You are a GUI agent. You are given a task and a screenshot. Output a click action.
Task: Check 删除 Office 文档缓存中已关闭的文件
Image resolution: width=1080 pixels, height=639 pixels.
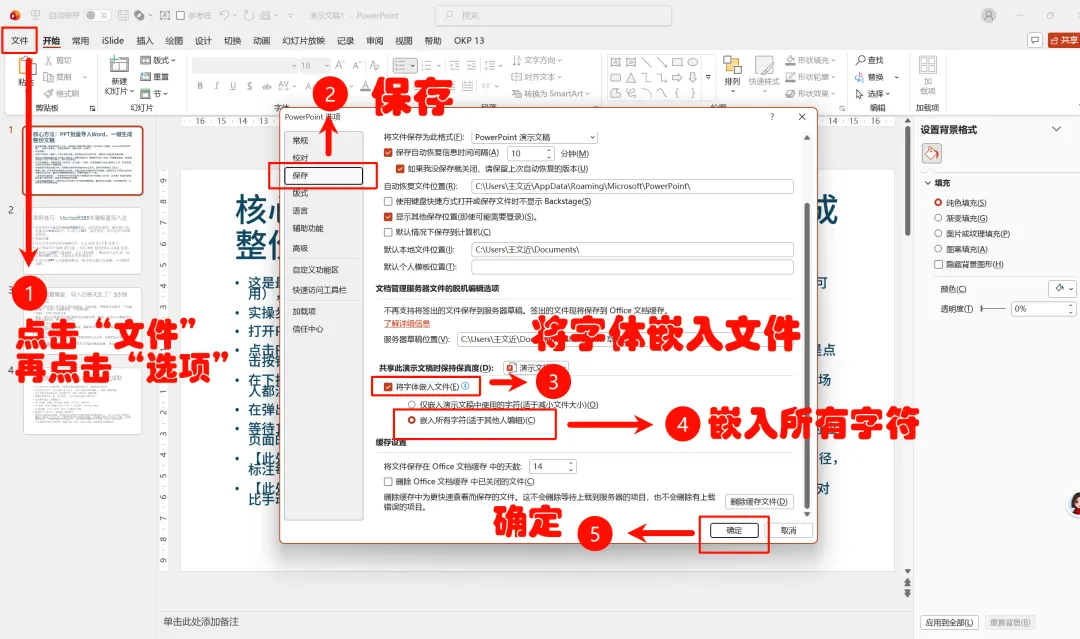coord(388,482)
